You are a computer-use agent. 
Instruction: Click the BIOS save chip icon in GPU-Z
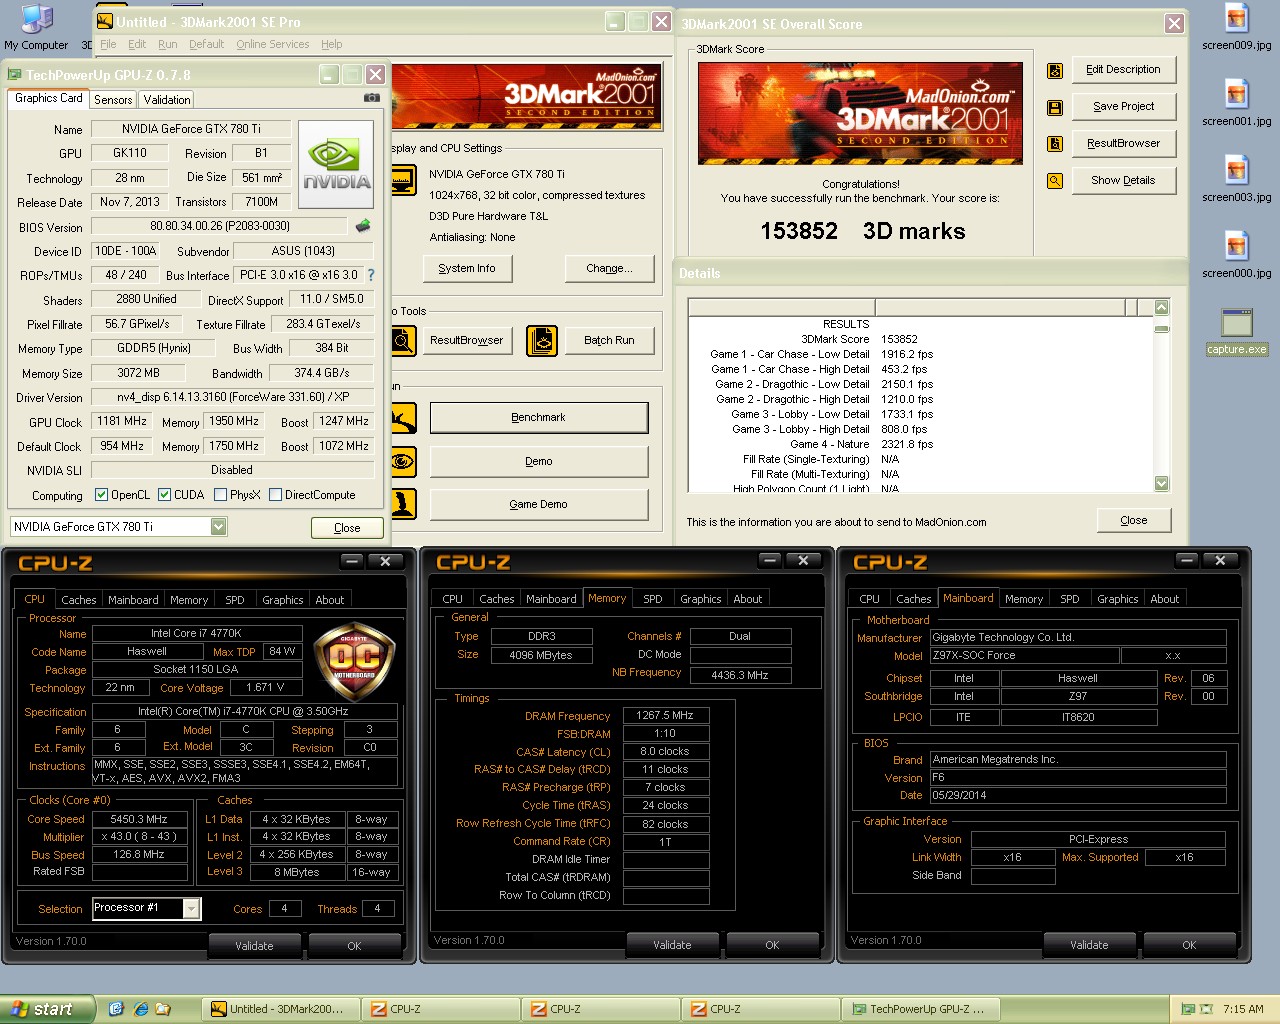pos(363,226)
